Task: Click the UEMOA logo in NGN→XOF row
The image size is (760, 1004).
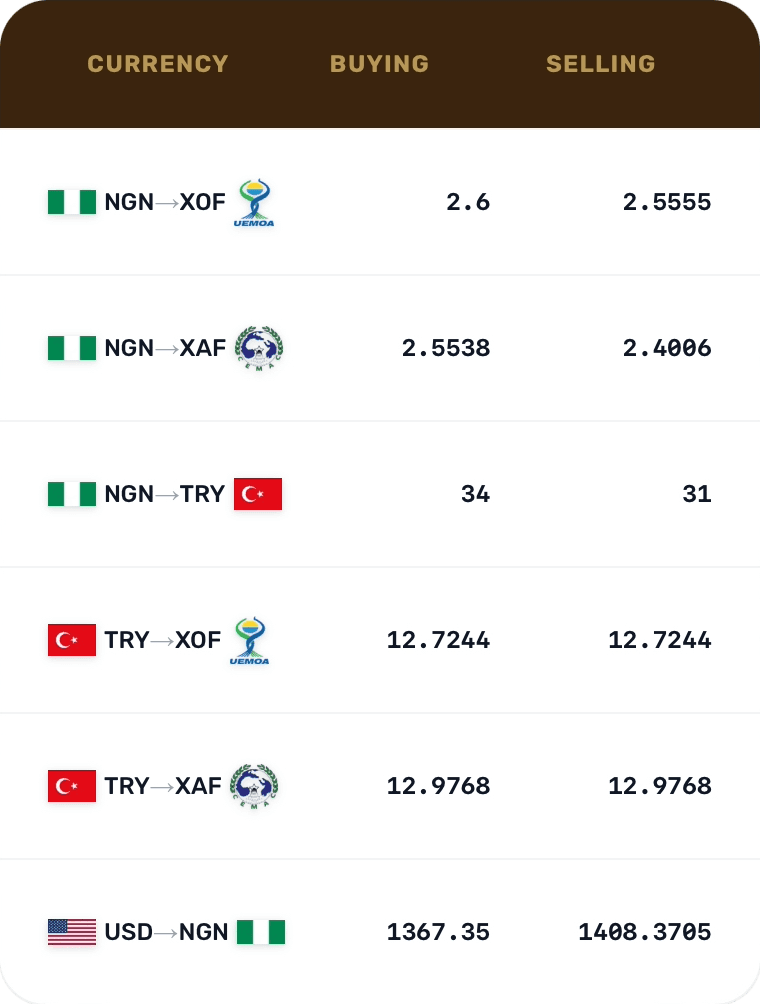Action: [x=254, y=203]
